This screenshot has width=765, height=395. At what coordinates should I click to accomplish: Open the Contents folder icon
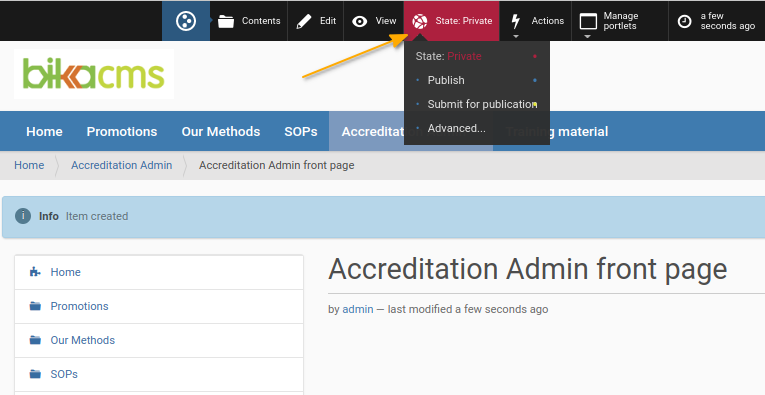225,21
